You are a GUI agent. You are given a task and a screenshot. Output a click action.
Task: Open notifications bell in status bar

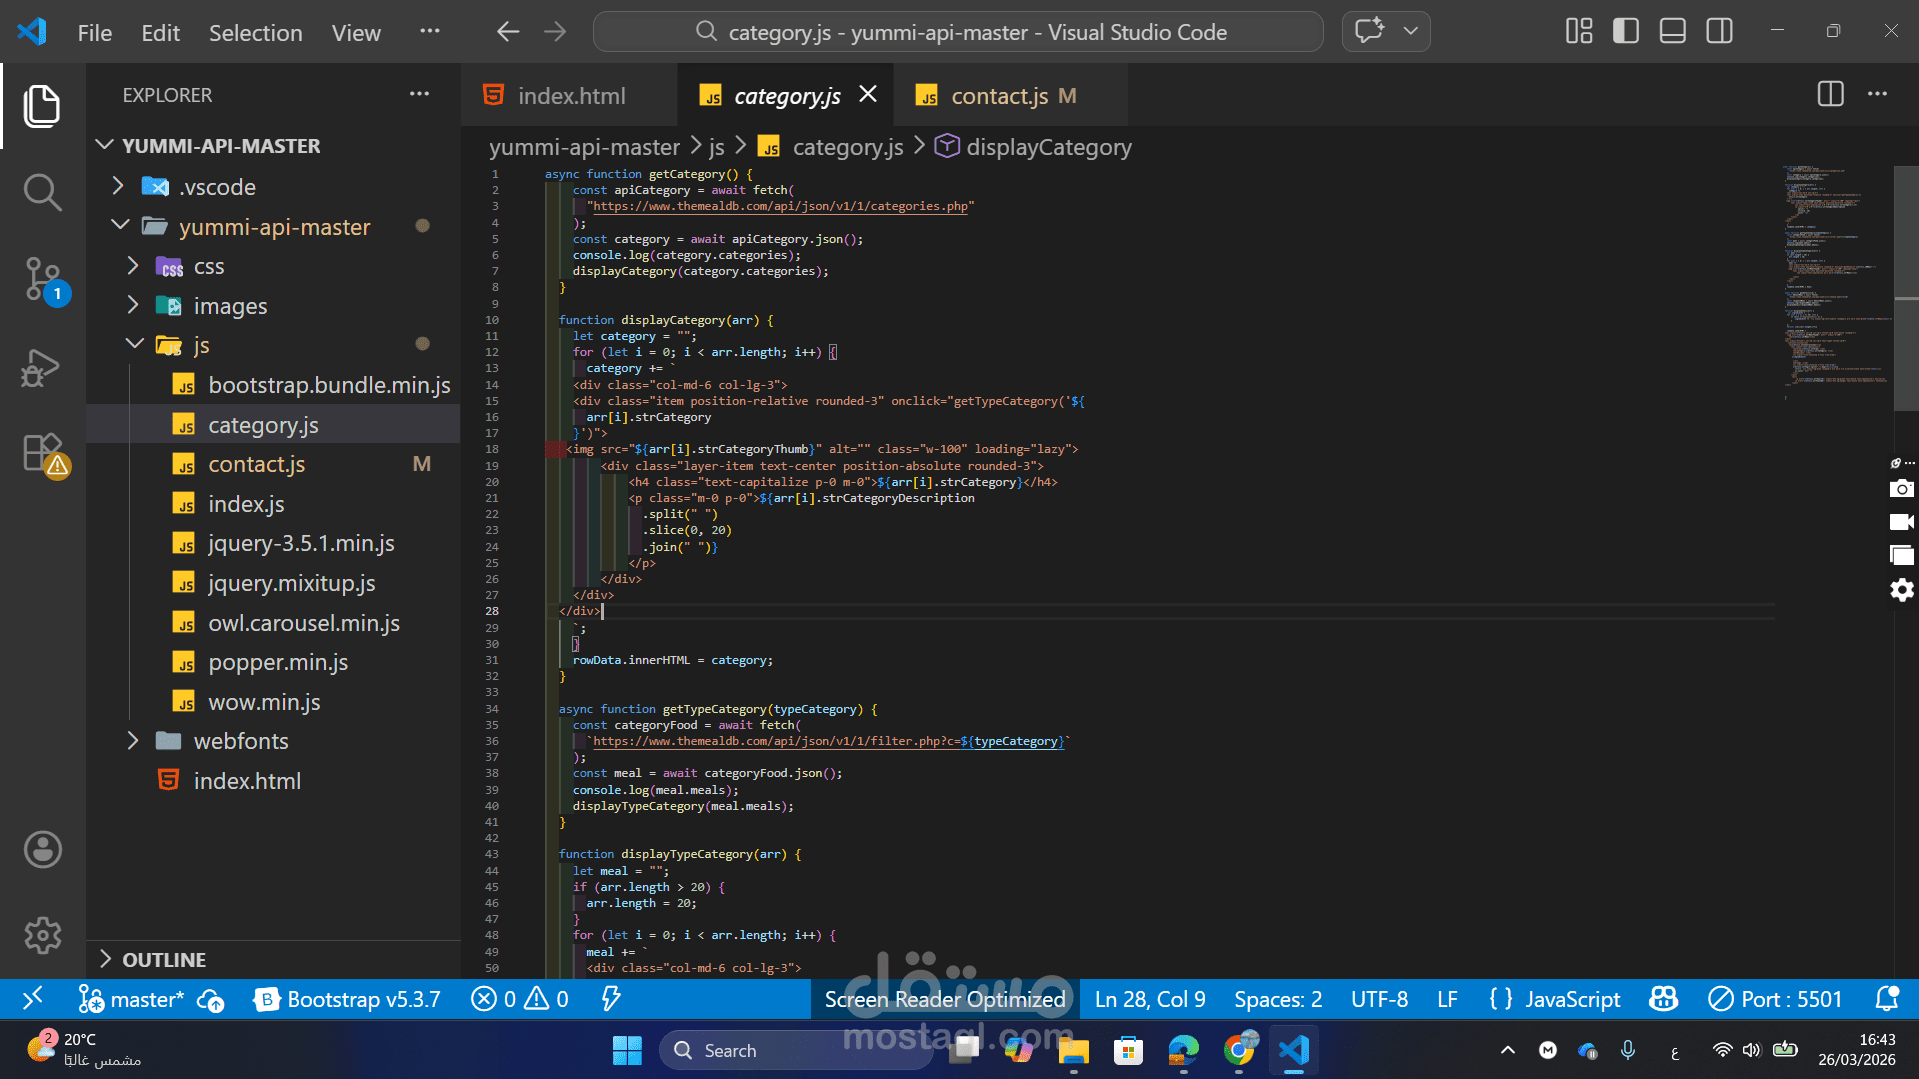click(x=1886, y=999)
